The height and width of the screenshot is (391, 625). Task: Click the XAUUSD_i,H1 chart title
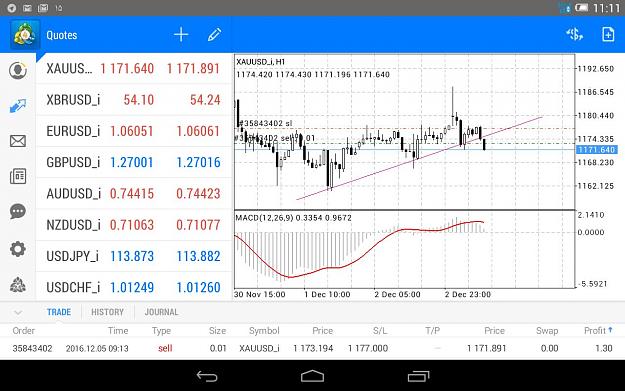click(260, 62)
